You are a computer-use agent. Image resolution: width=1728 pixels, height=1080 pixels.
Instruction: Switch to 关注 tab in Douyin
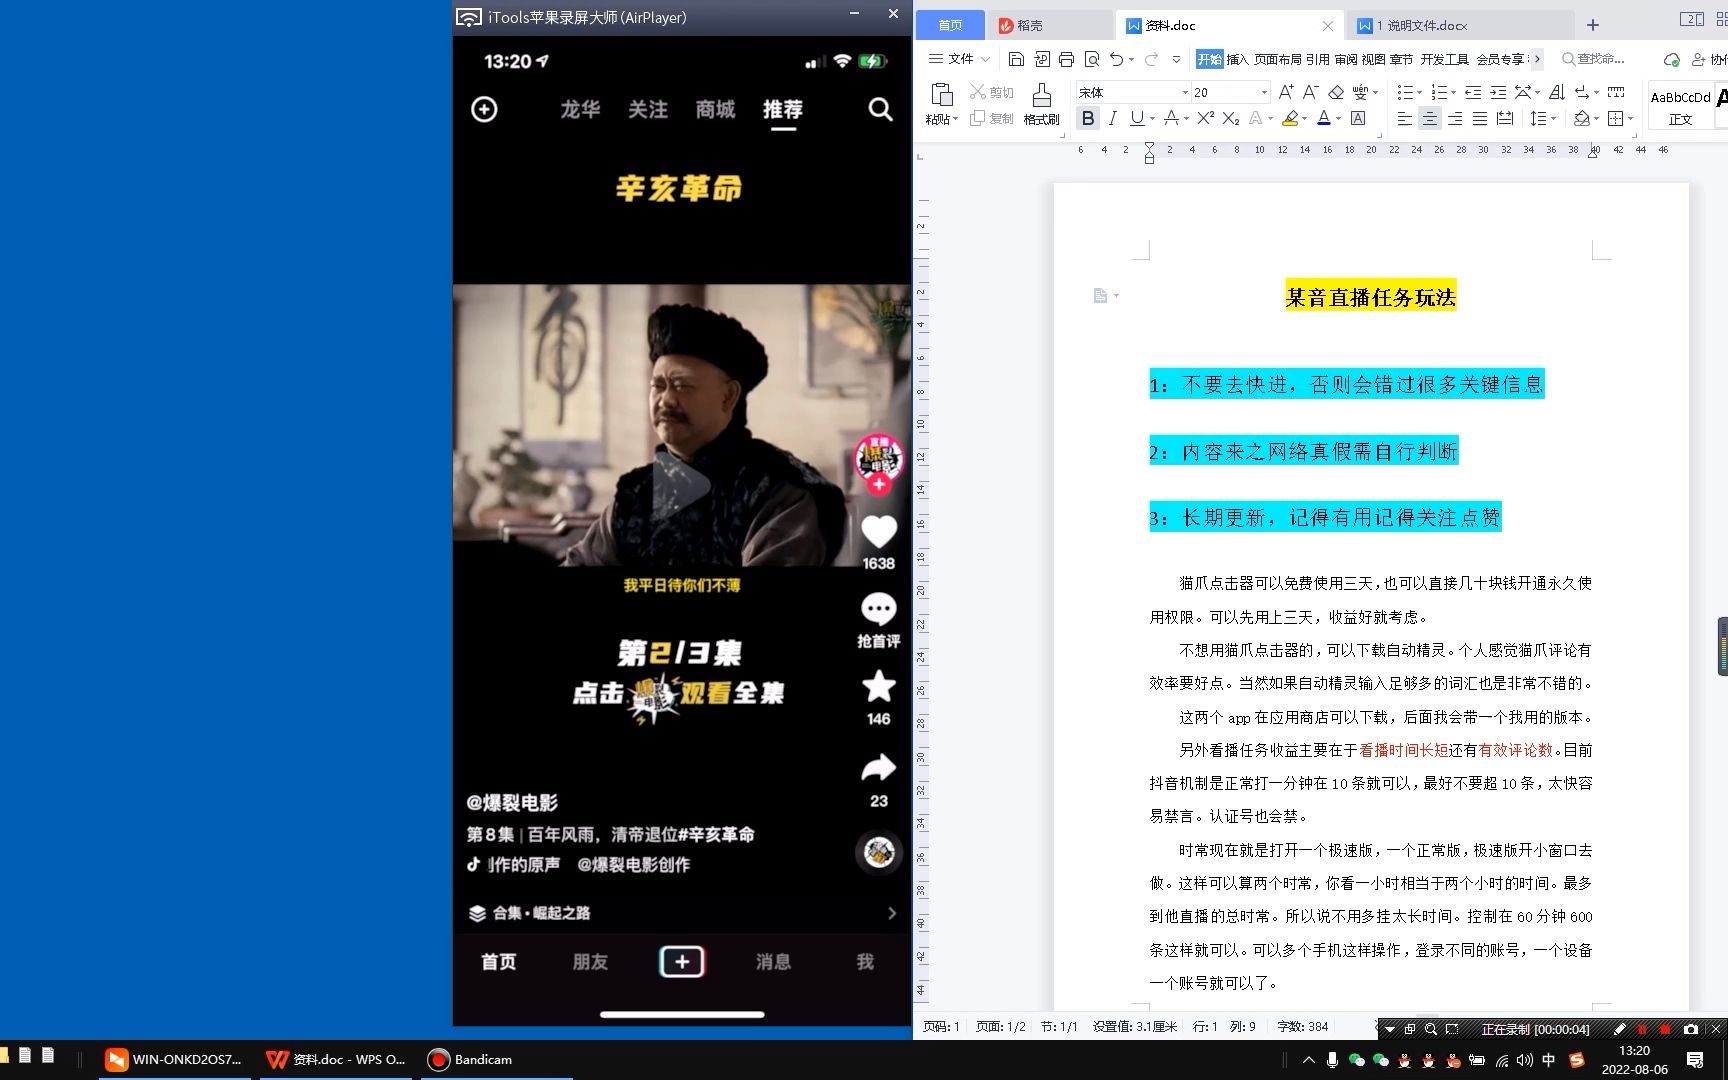(x=648, y=109)
